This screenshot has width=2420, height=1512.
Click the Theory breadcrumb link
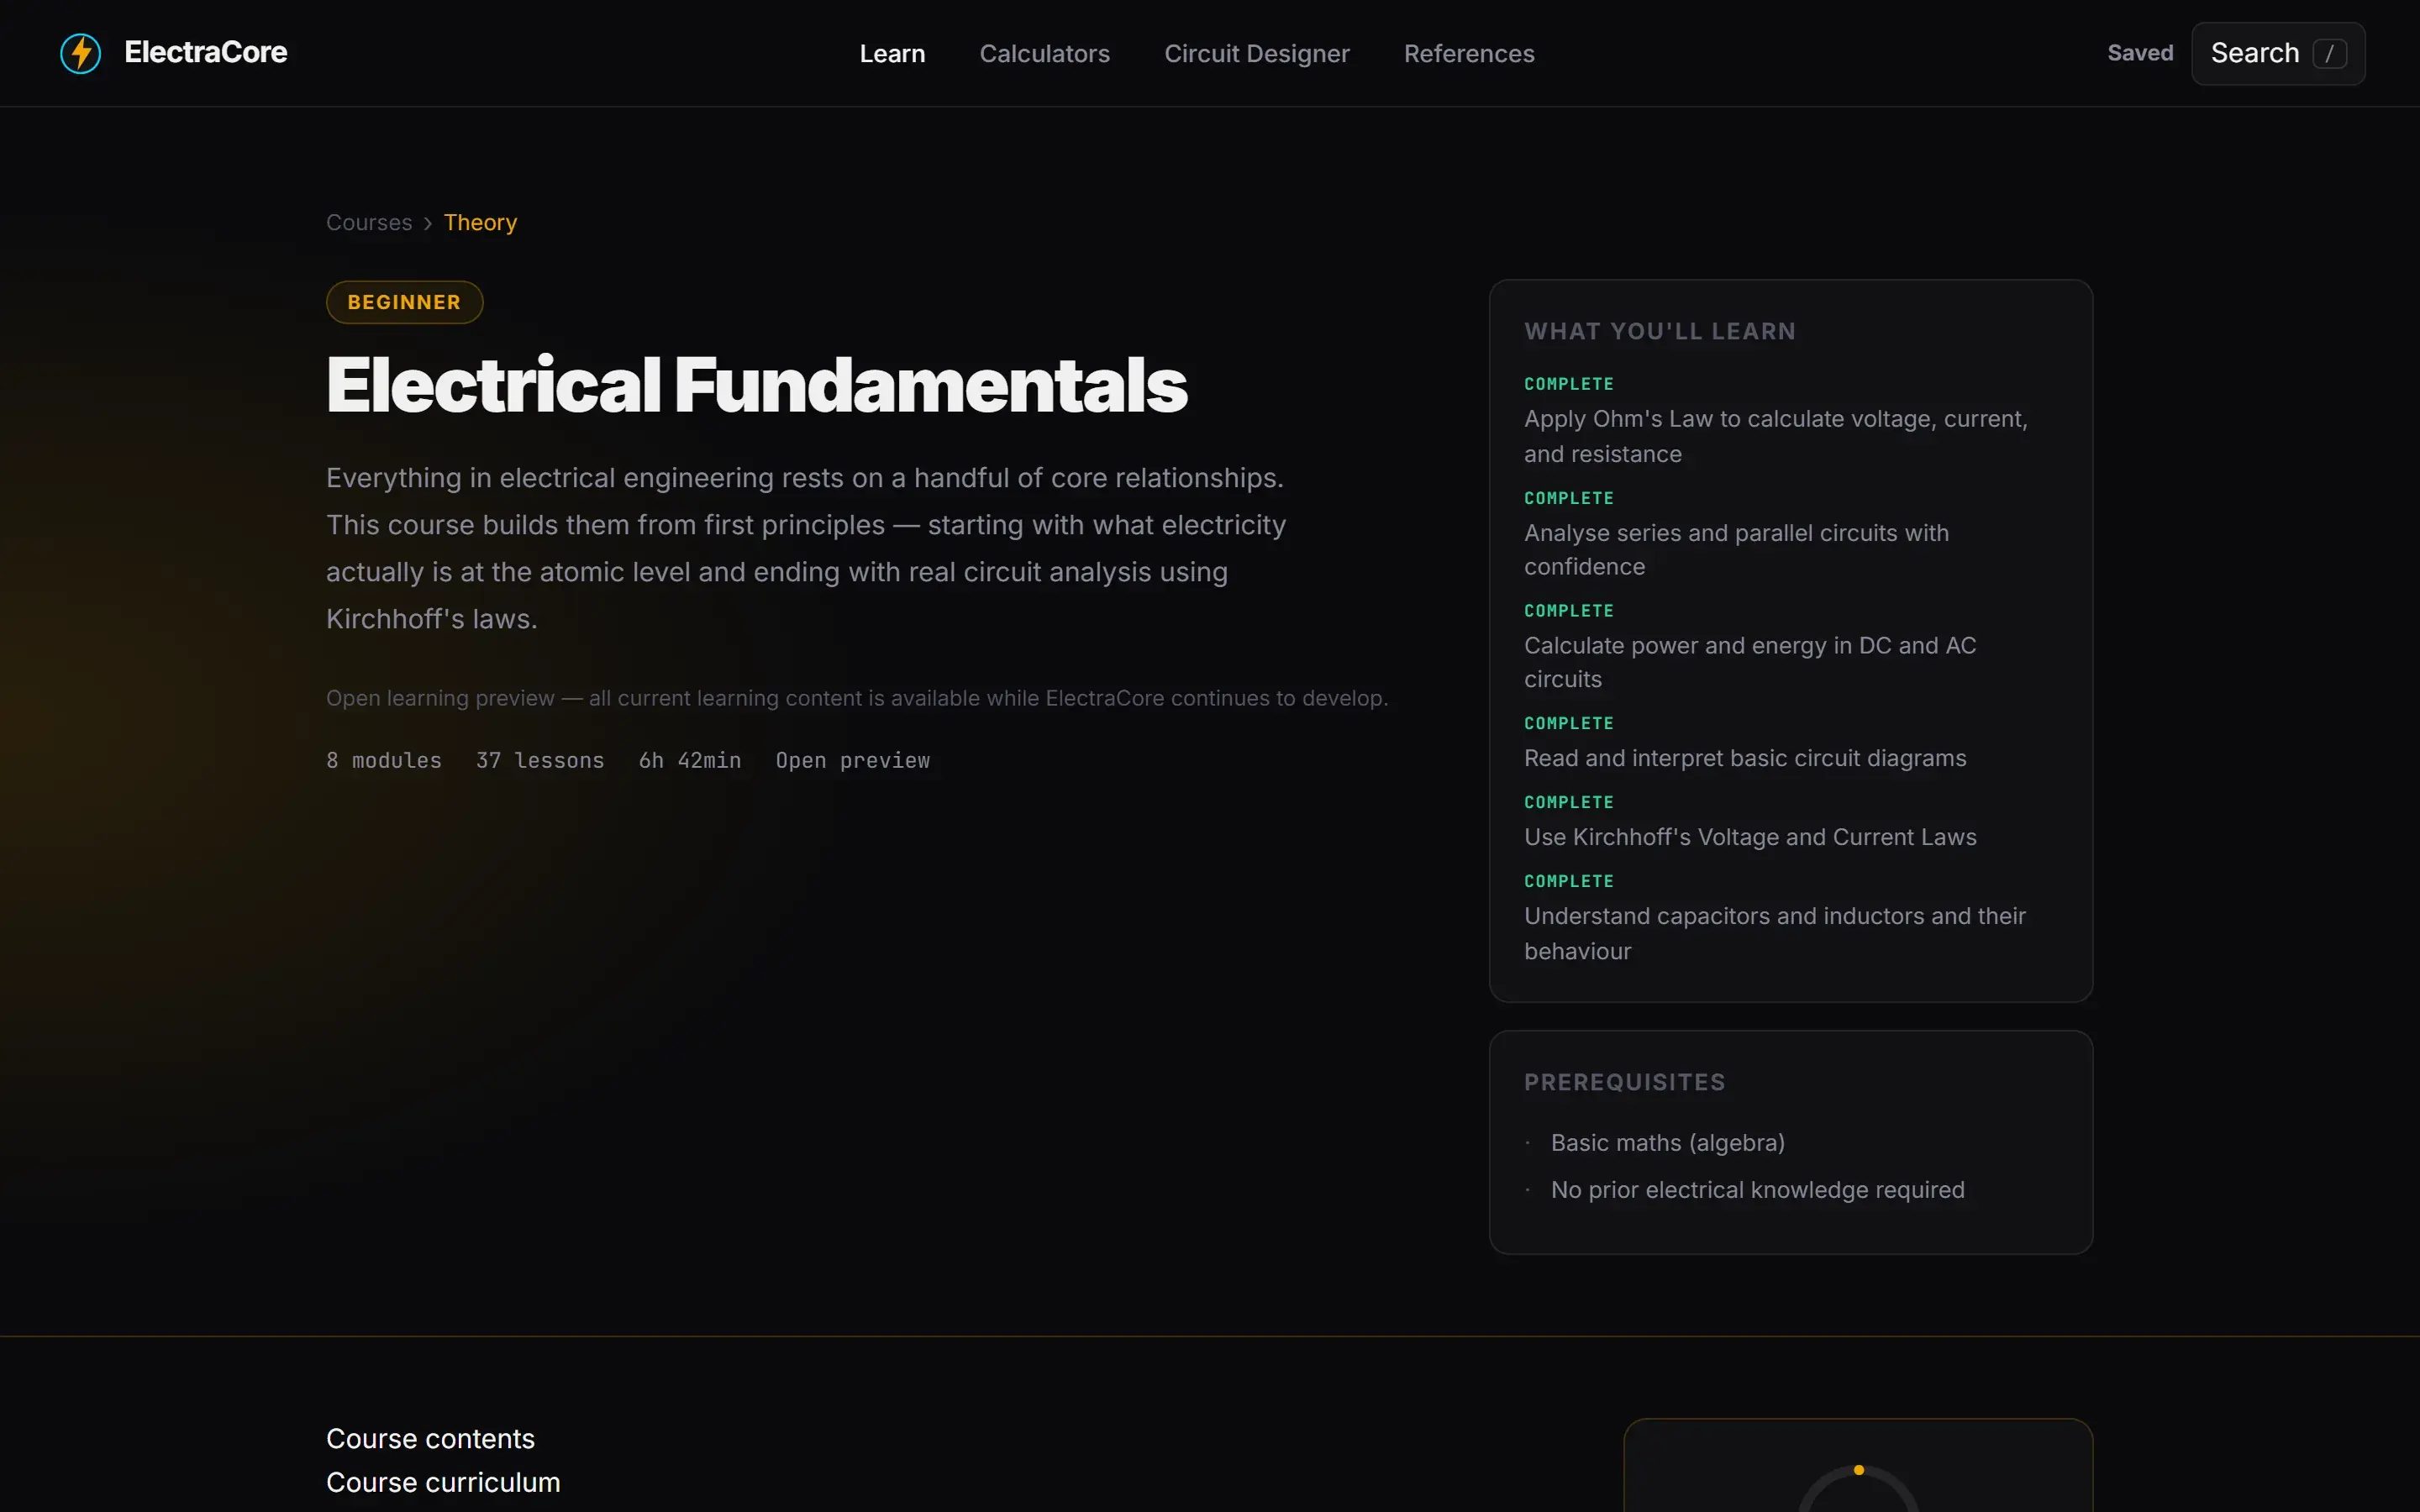click(480, 222)
